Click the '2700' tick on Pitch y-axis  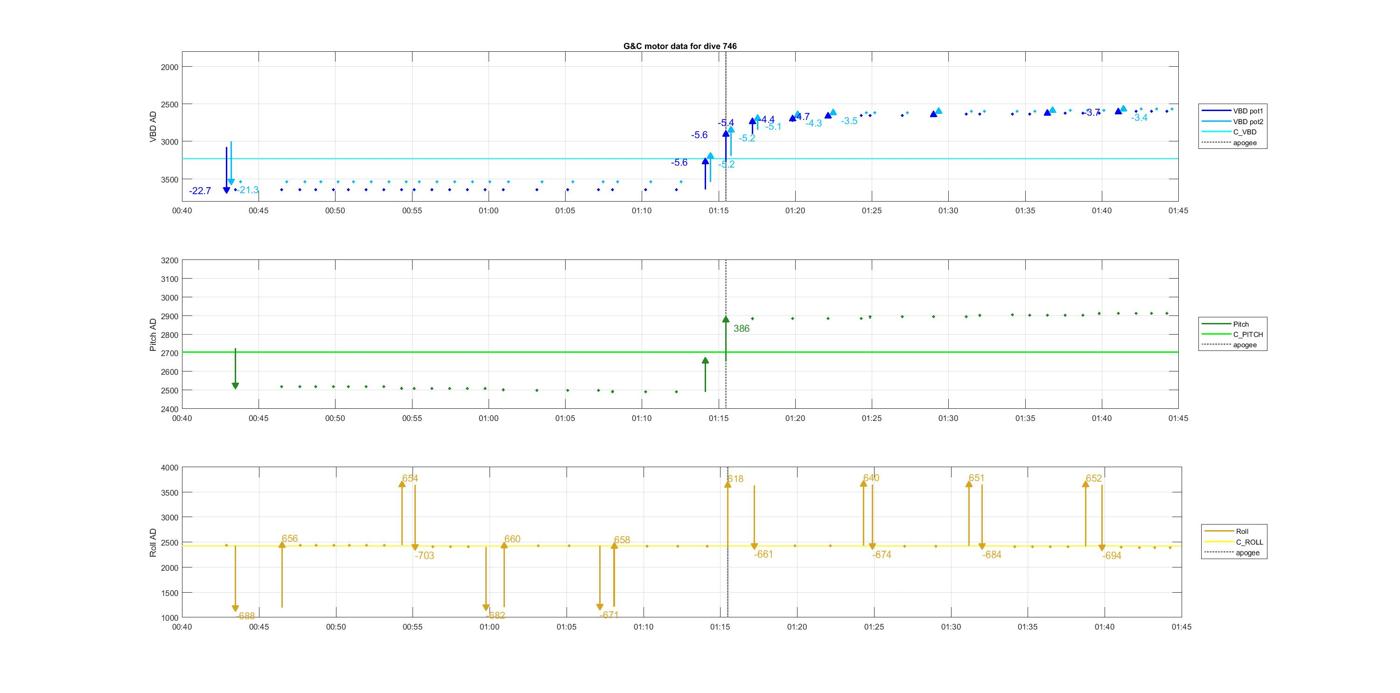[169, 354]
